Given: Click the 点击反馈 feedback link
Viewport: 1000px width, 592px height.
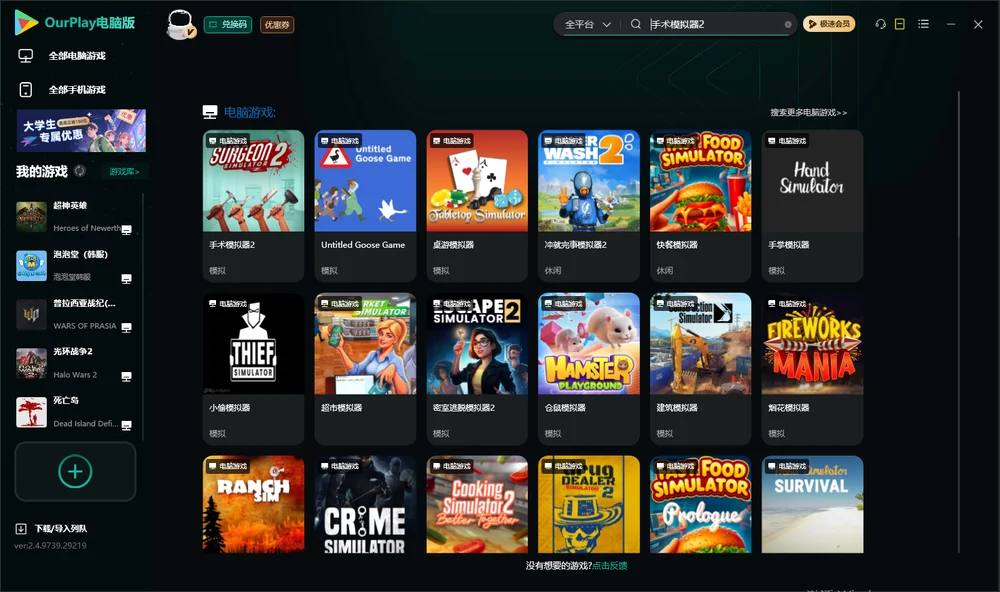Looking at the screenshot, I should [x=610, y=565].
